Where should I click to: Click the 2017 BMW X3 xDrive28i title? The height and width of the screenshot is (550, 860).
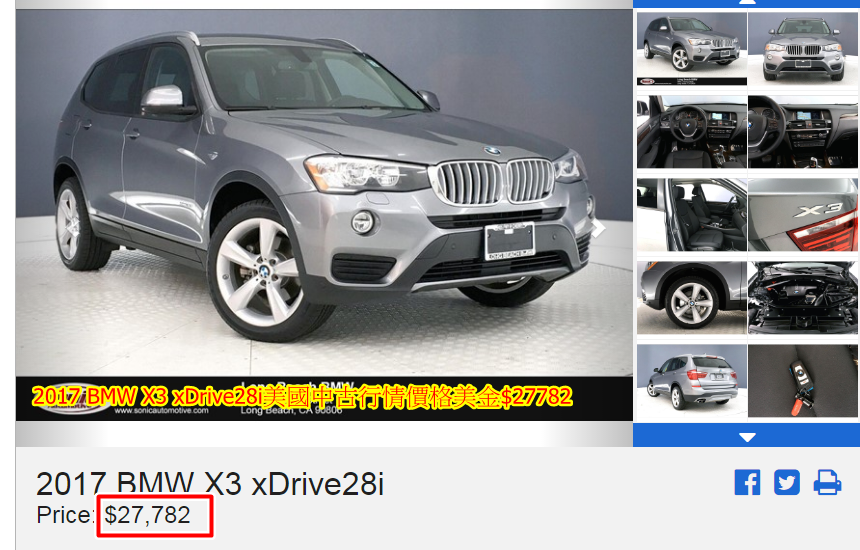(x=210, y=484)
